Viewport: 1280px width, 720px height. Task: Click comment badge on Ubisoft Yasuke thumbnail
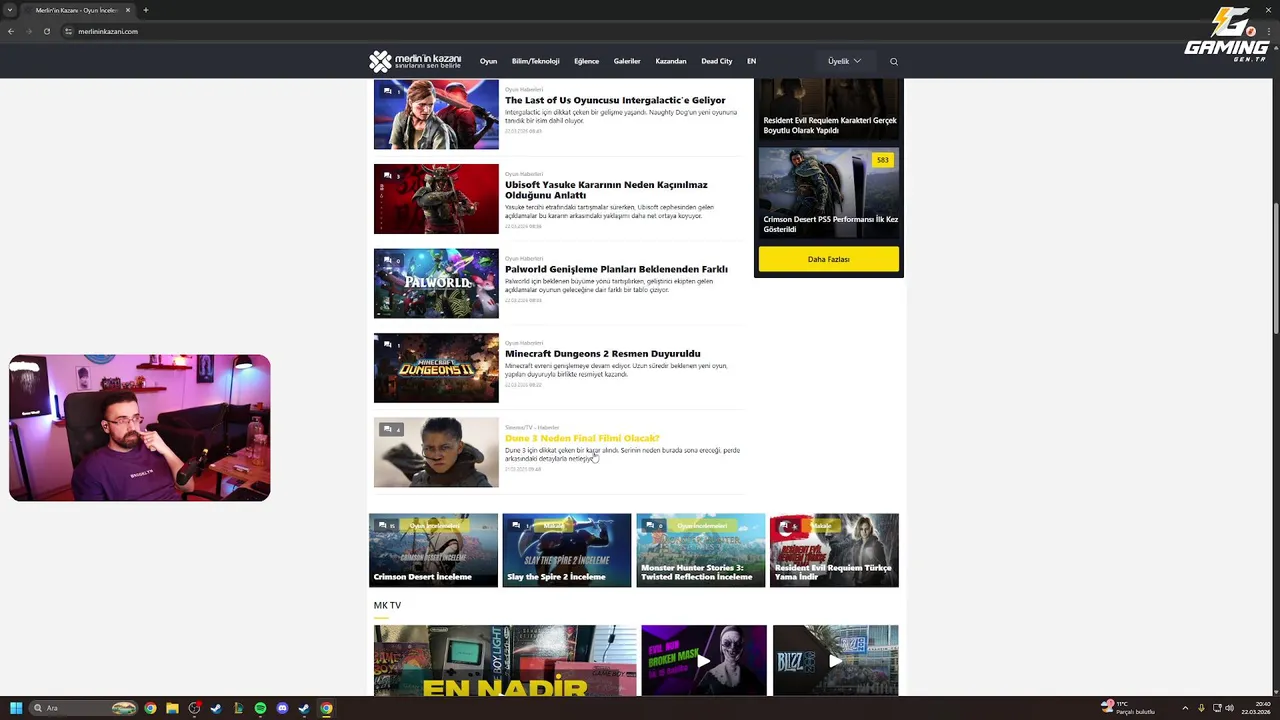392,176
